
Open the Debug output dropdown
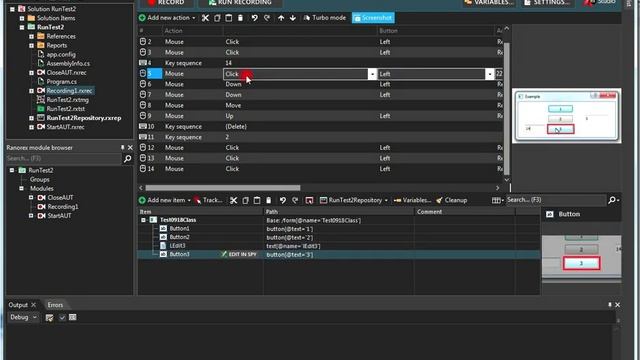click(x=24, y=317)
